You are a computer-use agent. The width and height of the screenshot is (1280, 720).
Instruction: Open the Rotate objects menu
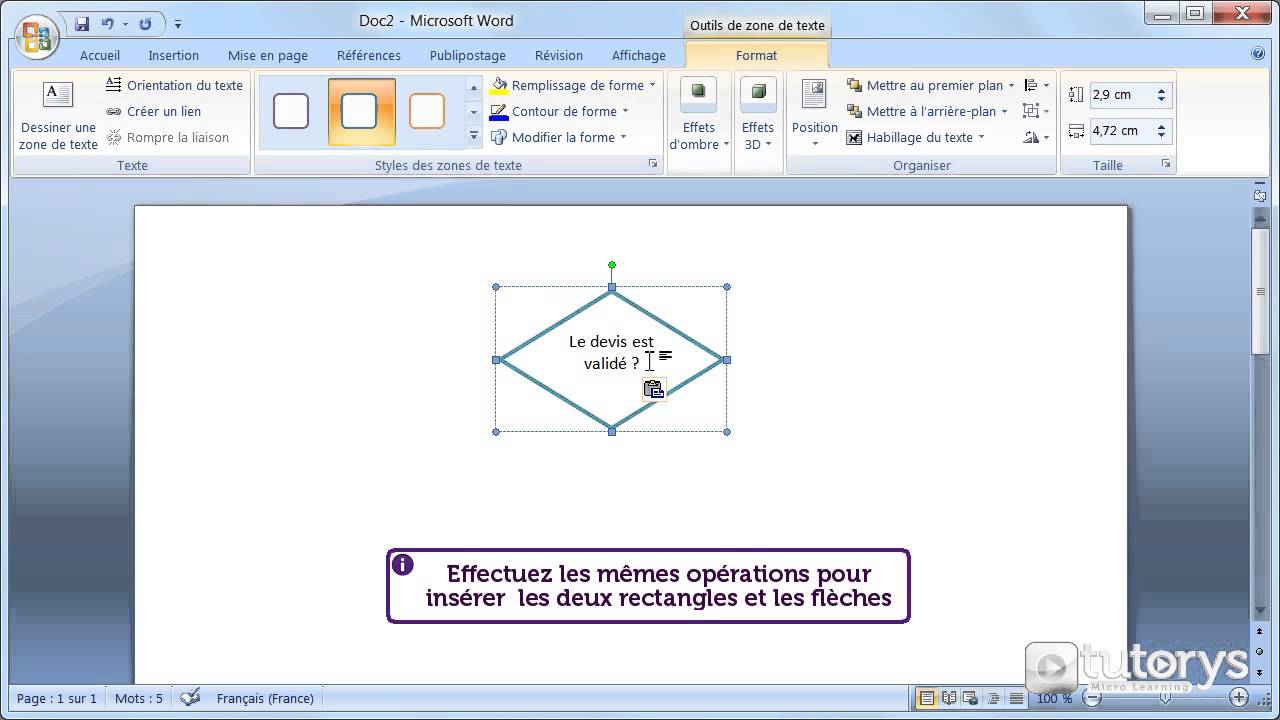(1036, 137)
